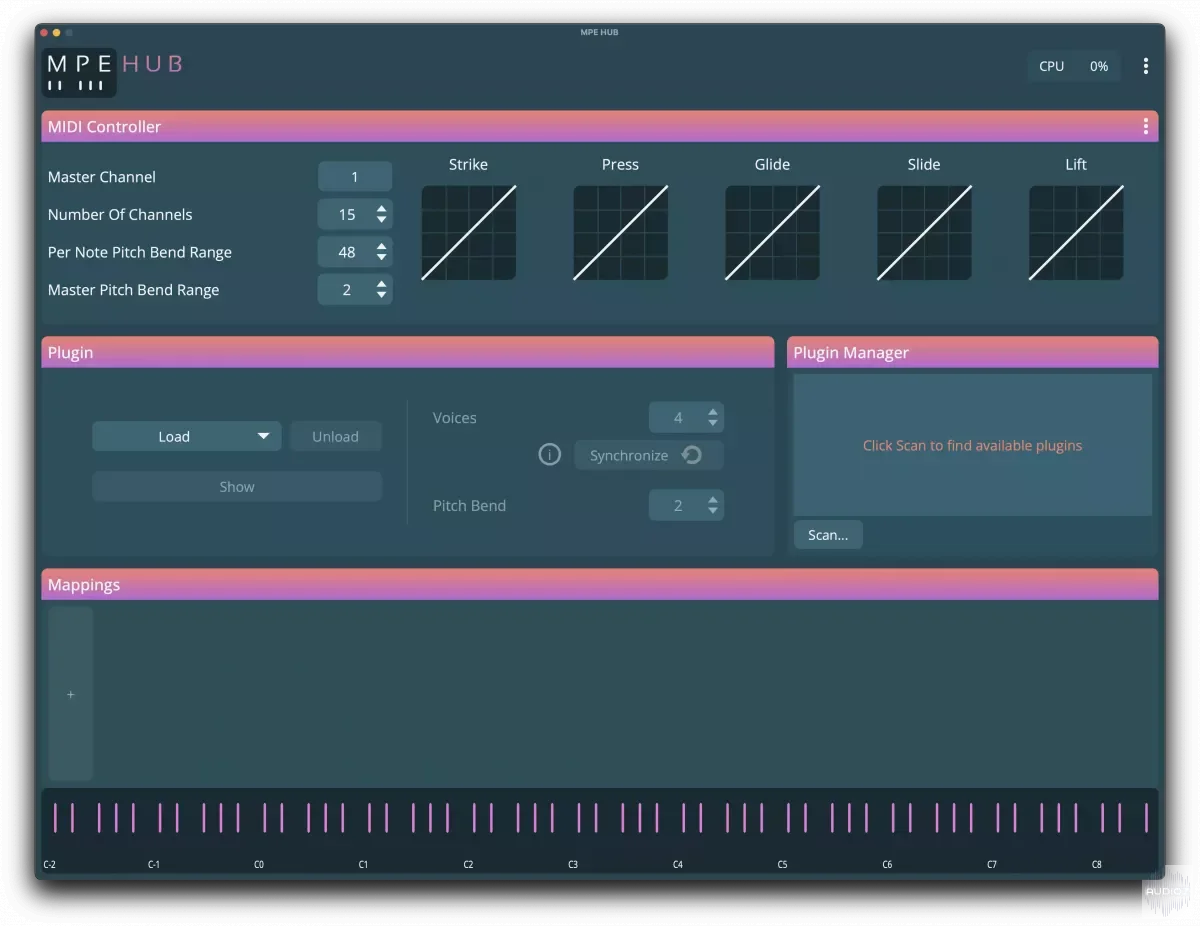This screenshot has height=926, width=1200.
Task: Click the Voices value 4
Action: click(x=678, y=418)
